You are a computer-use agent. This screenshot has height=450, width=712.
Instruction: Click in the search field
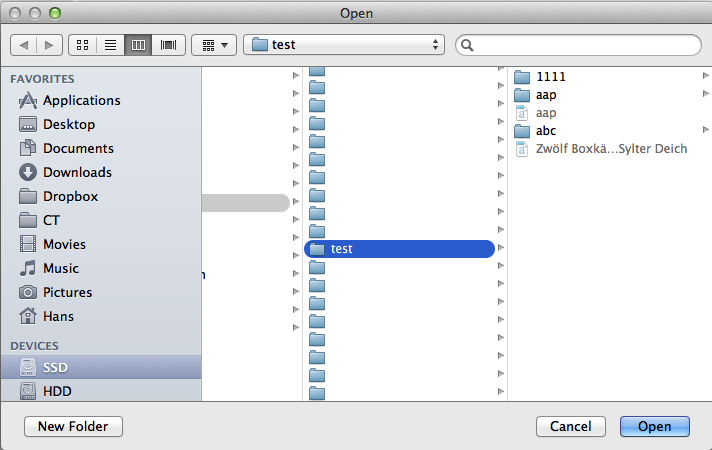click(x=580, y=45)
